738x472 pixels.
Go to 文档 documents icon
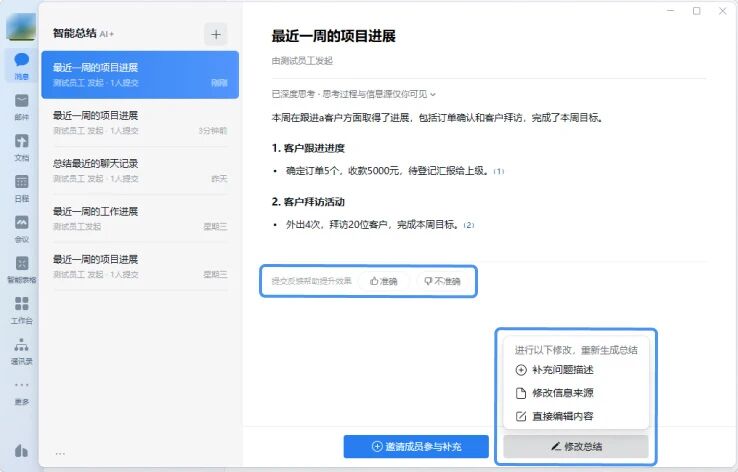[x=21, y=146]
